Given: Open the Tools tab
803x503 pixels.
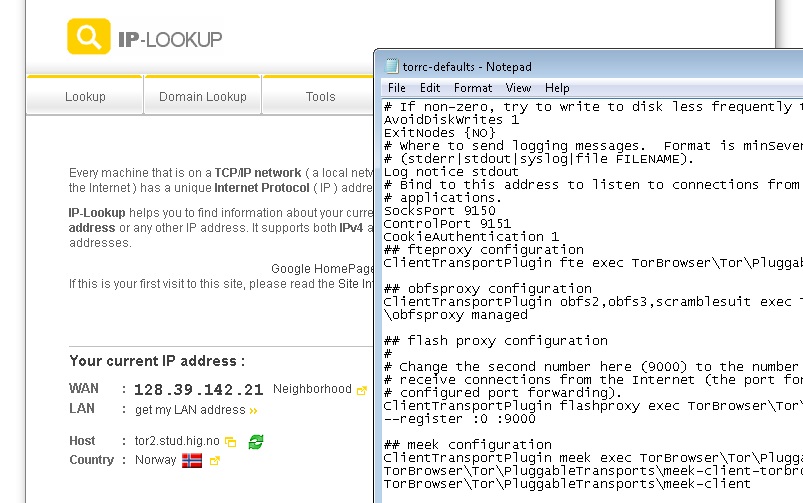Looking at the screenshot, I should click(x=320, y=96).
